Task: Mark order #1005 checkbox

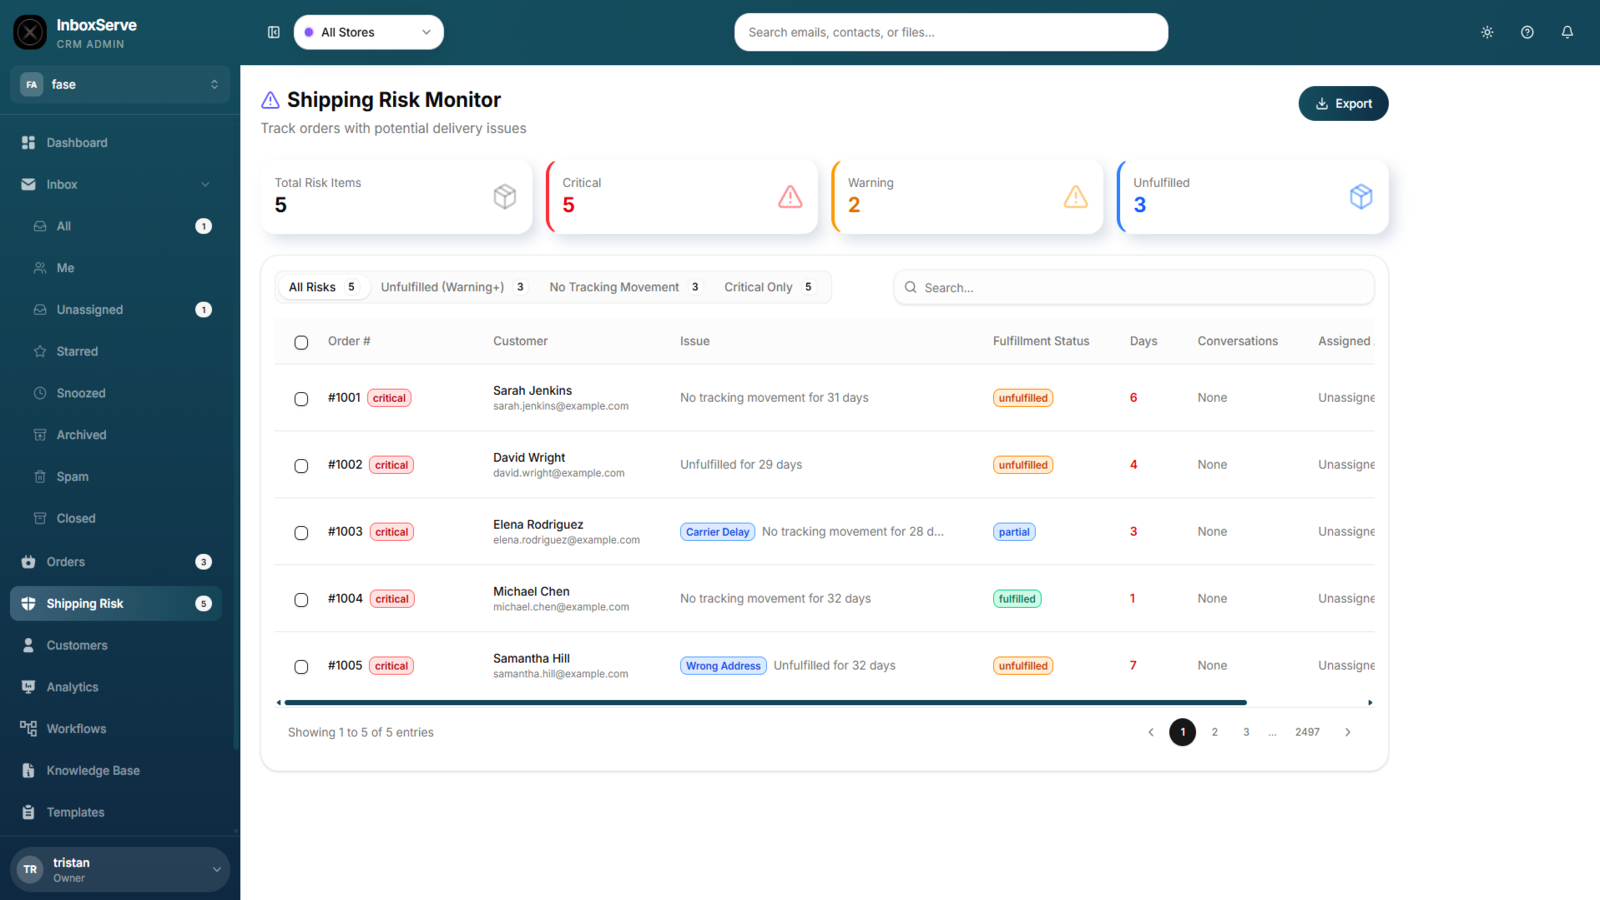Action: coord(301,667)
